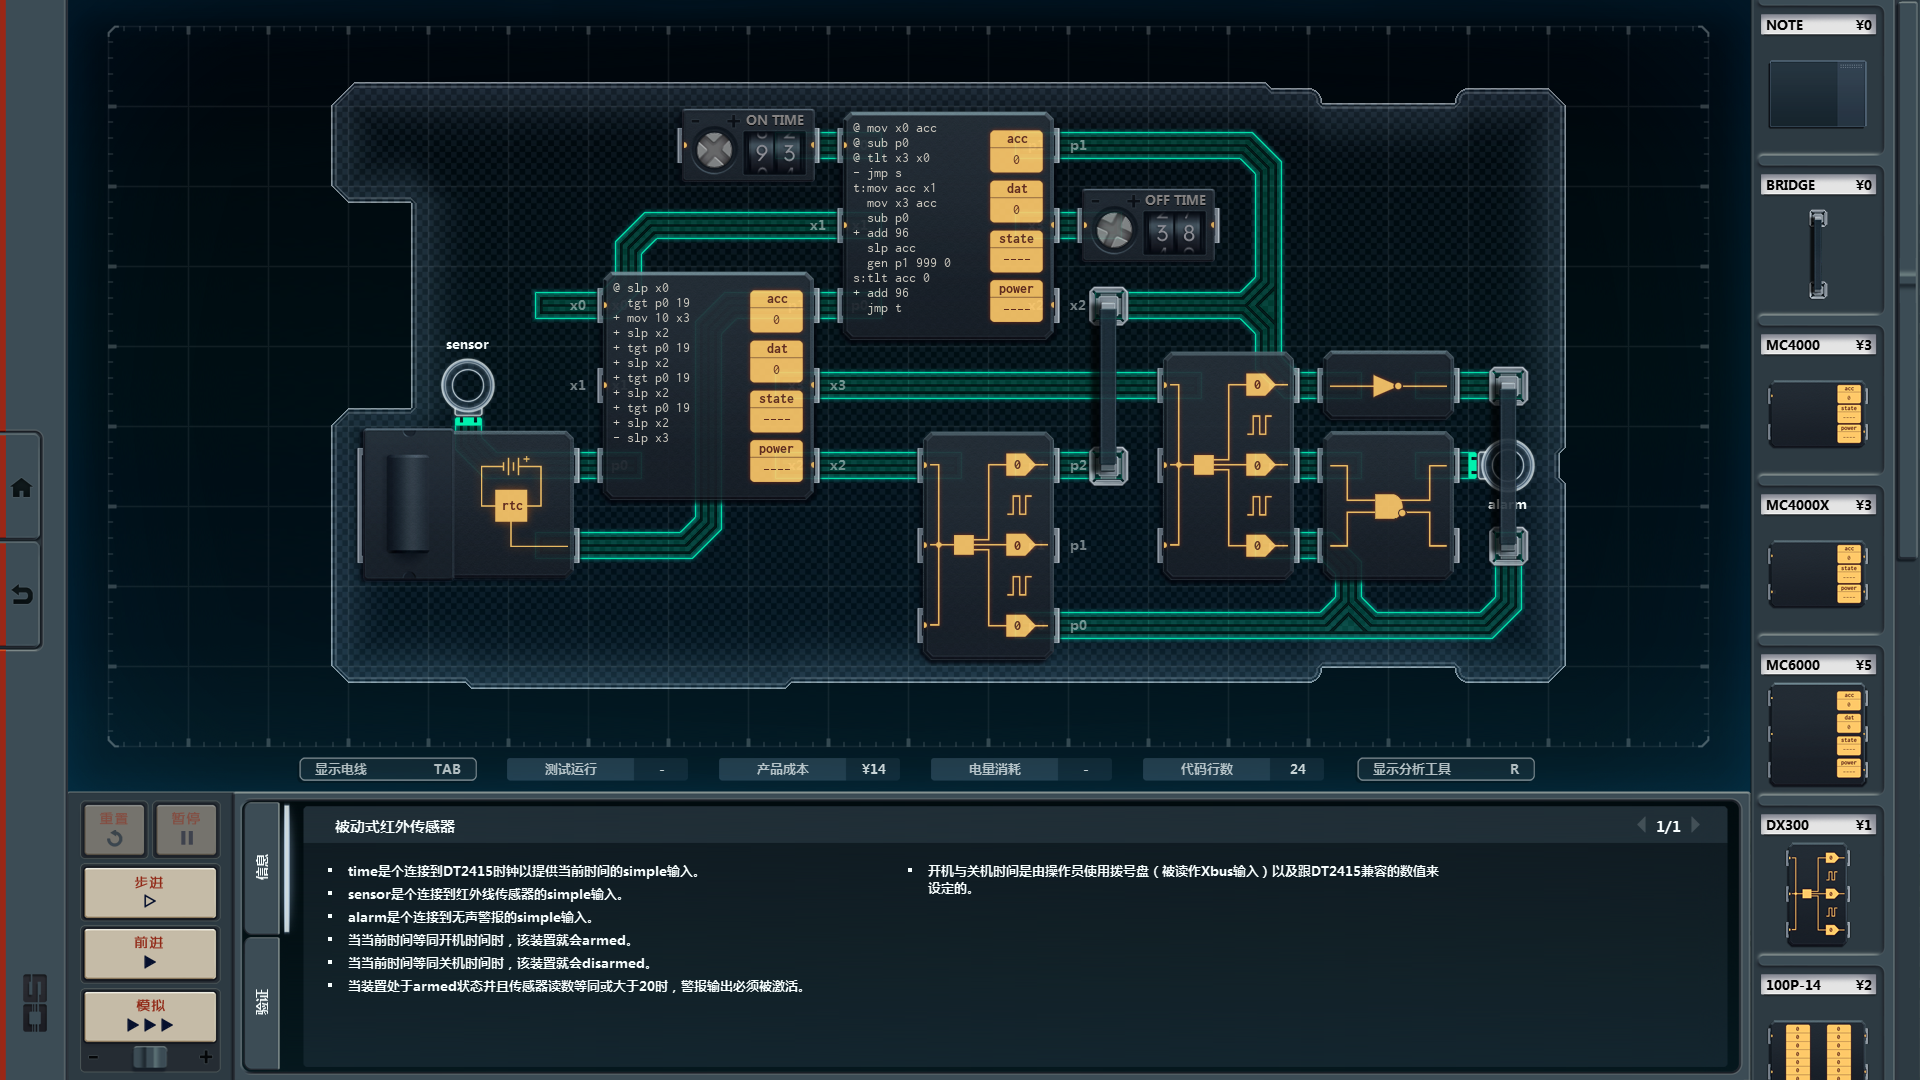Image resolution: width=1920 pixels, height=1080 pixels.
Task: Click the reset (重置) button
Action: tap(114, 829)
